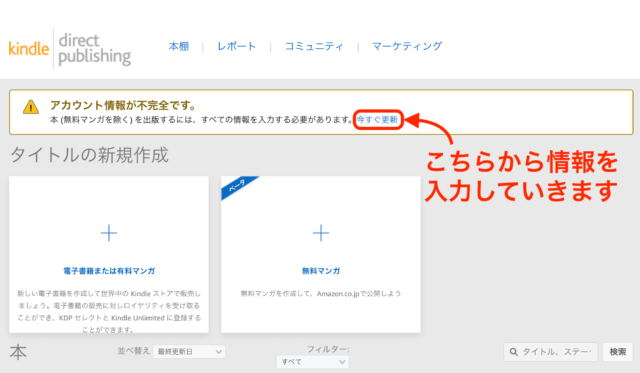Image resolution: width=640 pixels, height=373 pixels.
Task: Click the plus icon for 電子書籍または有料マンガ
Action: click(x=109, y=233)
